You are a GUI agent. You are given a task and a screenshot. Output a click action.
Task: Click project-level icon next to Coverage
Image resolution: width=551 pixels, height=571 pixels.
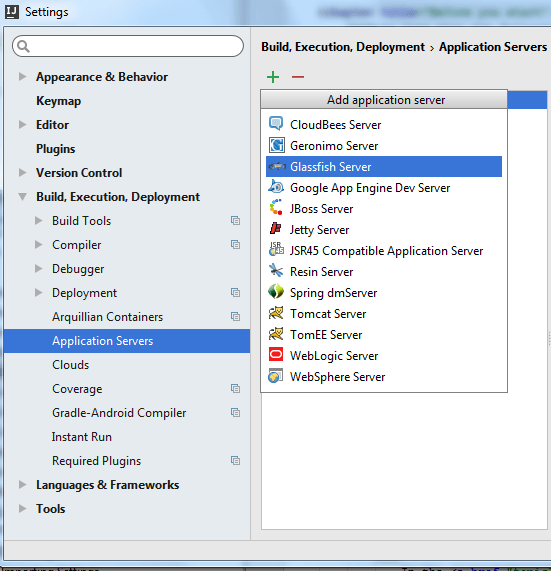point(235,389)
